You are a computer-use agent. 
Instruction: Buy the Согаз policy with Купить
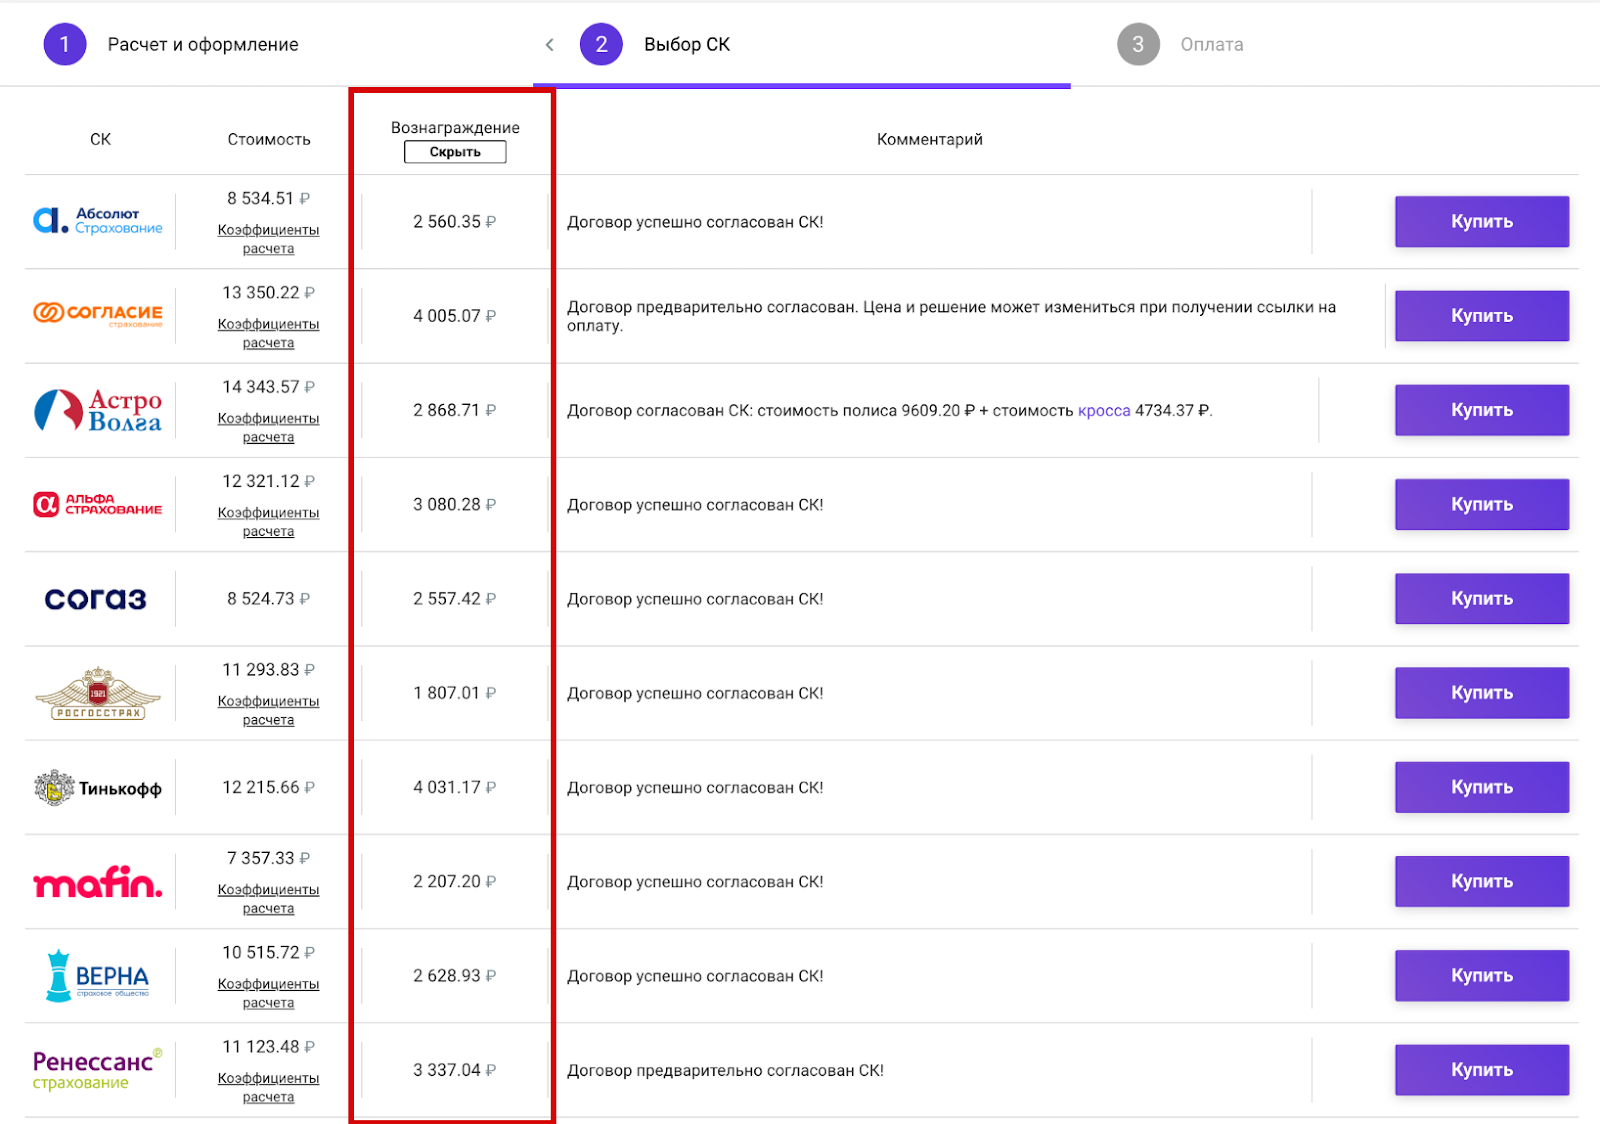(1481, 599)
